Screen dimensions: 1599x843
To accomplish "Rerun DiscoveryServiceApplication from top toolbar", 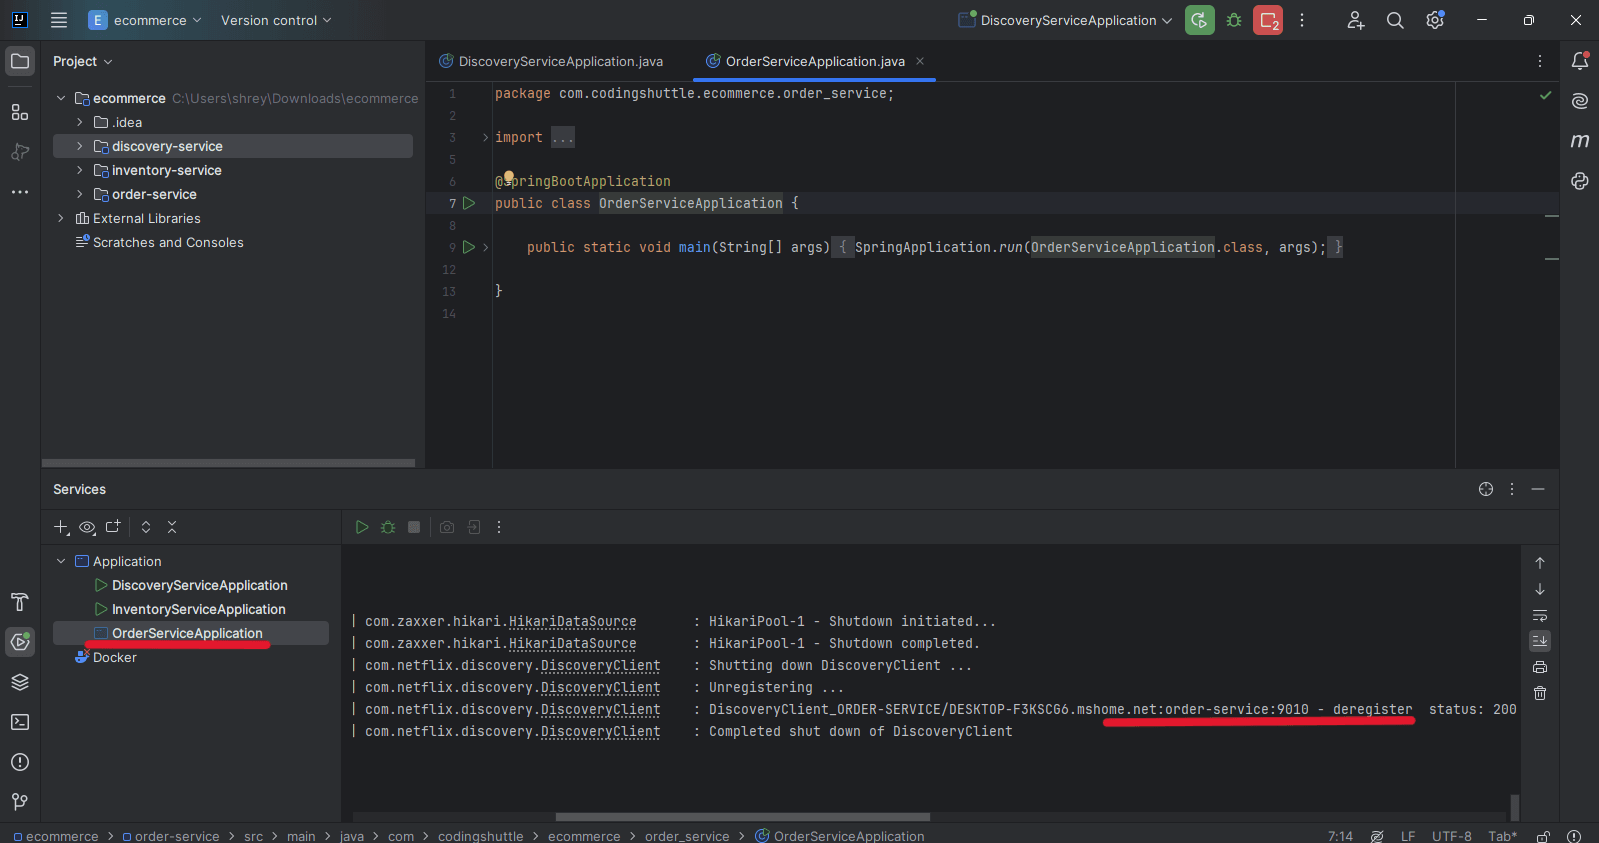I will tap(1200, 20).
